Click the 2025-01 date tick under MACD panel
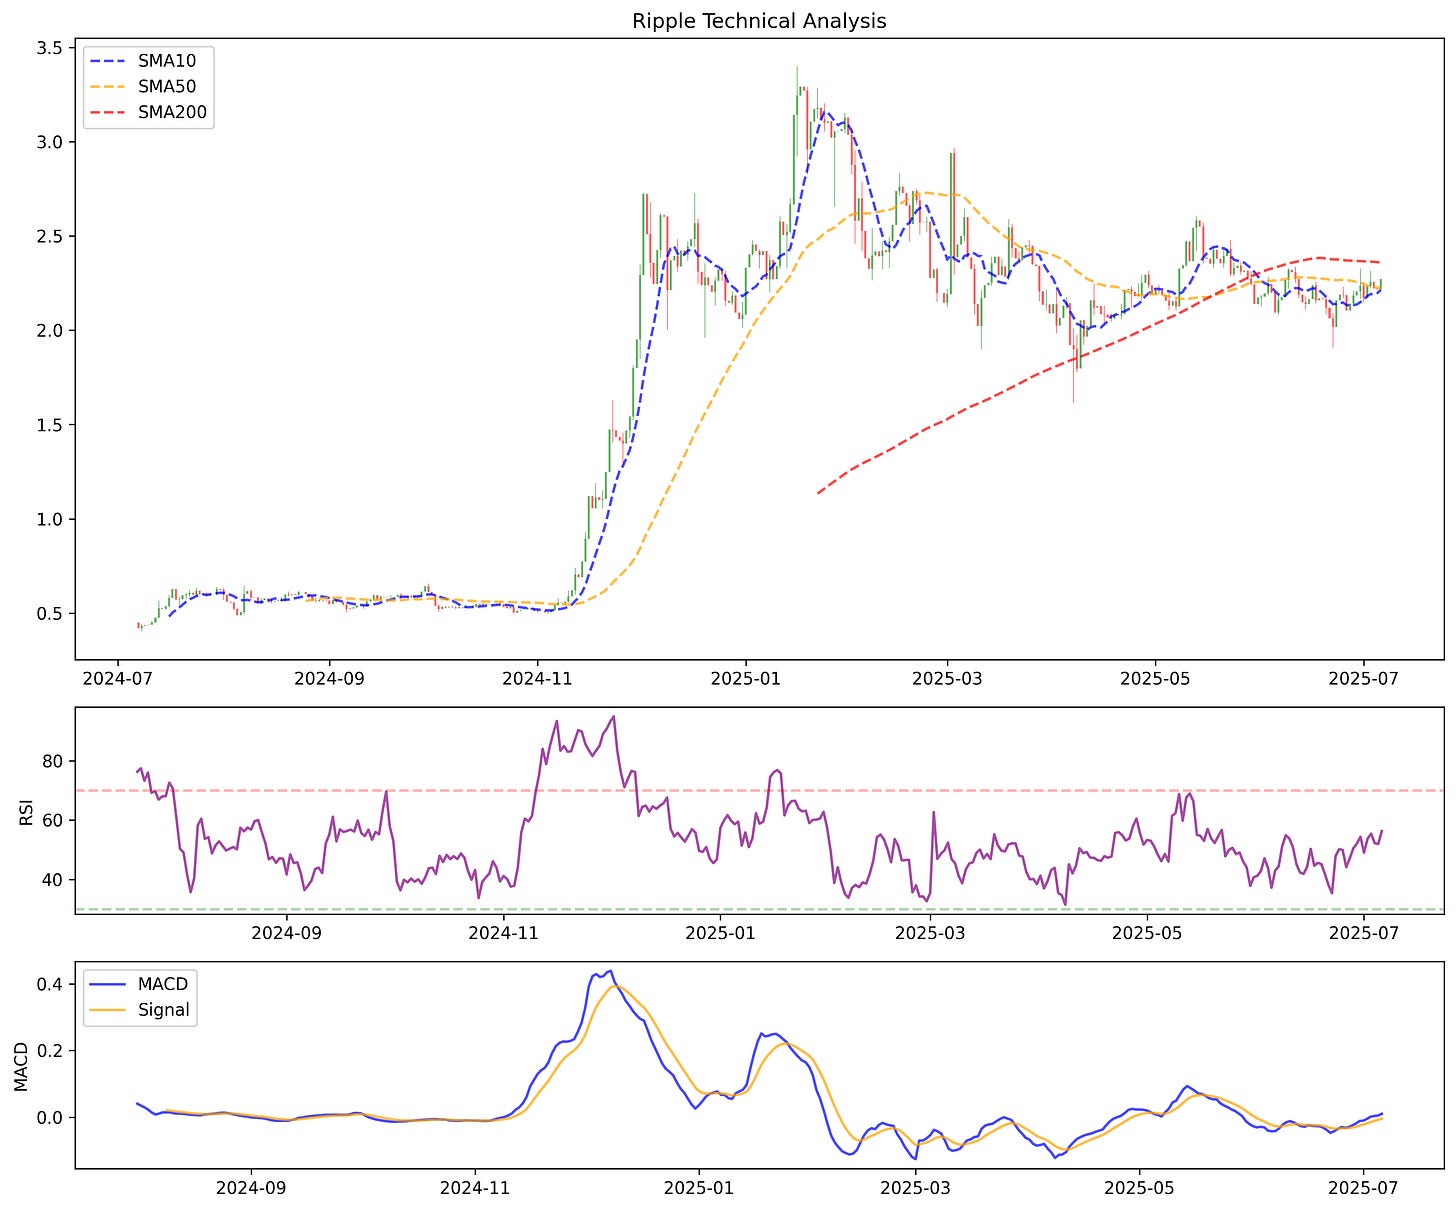 coord(699,1187)
